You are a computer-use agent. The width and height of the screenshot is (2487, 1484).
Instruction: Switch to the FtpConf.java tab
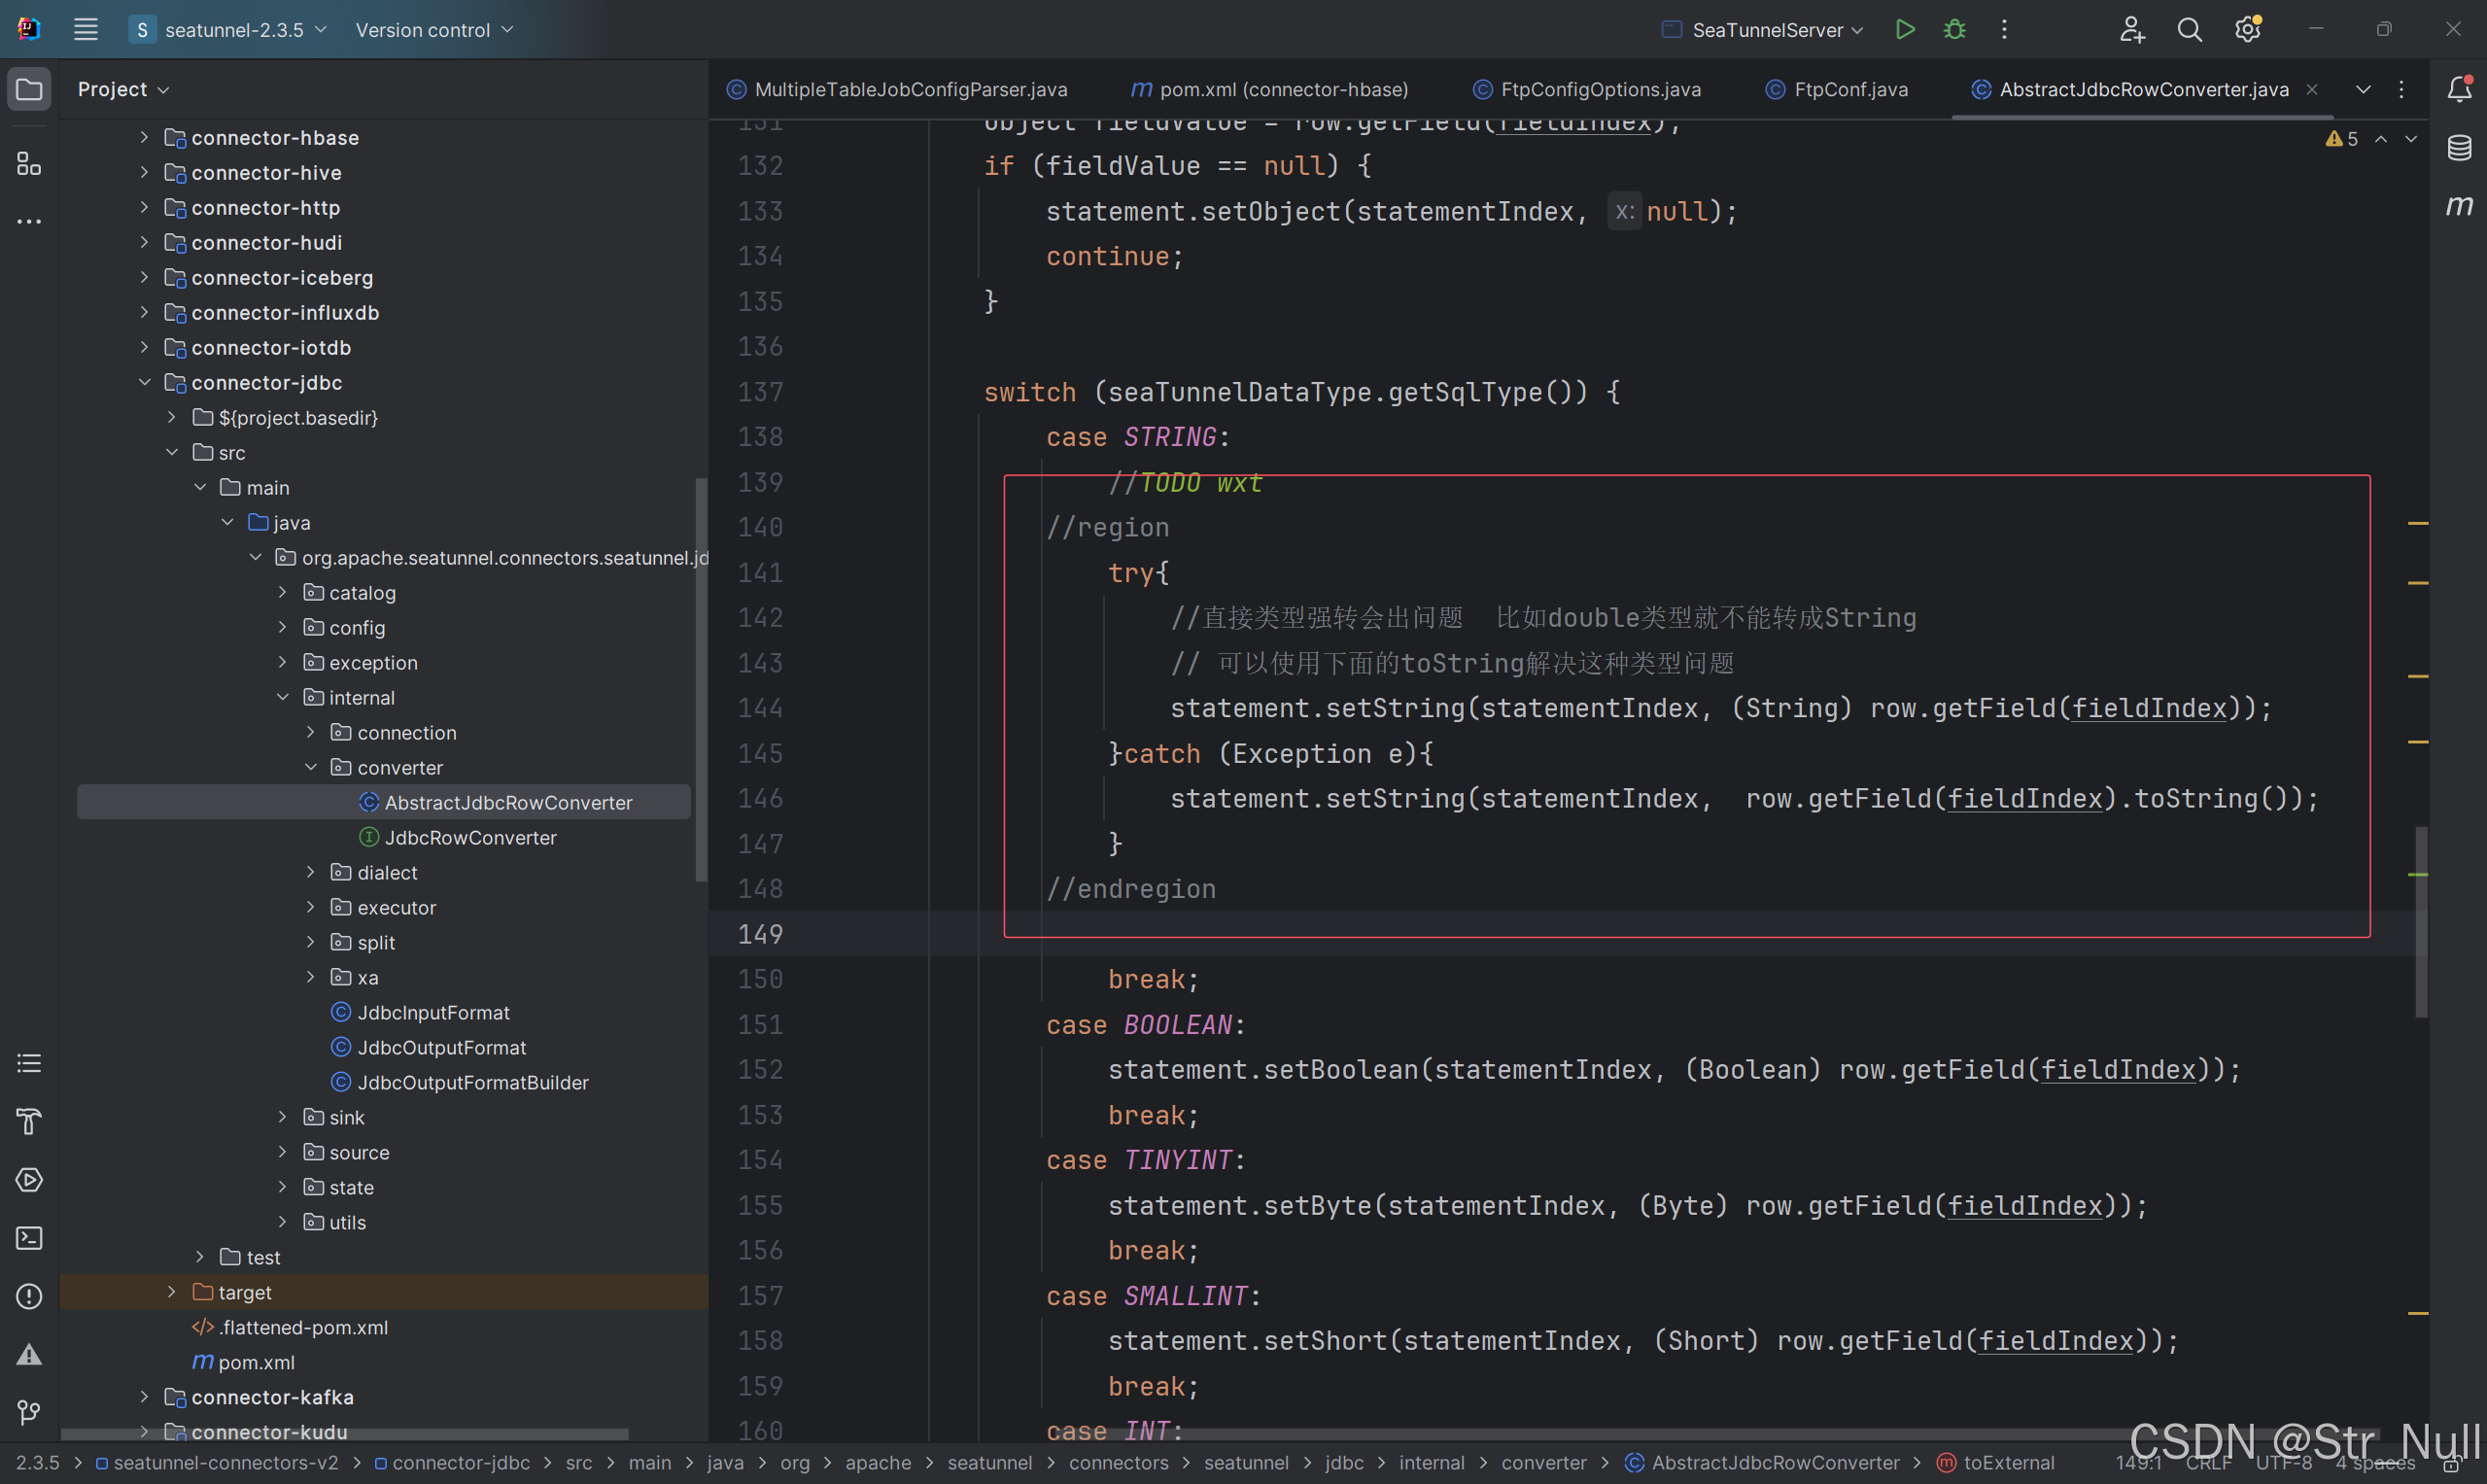click(x=1849, y=89)
